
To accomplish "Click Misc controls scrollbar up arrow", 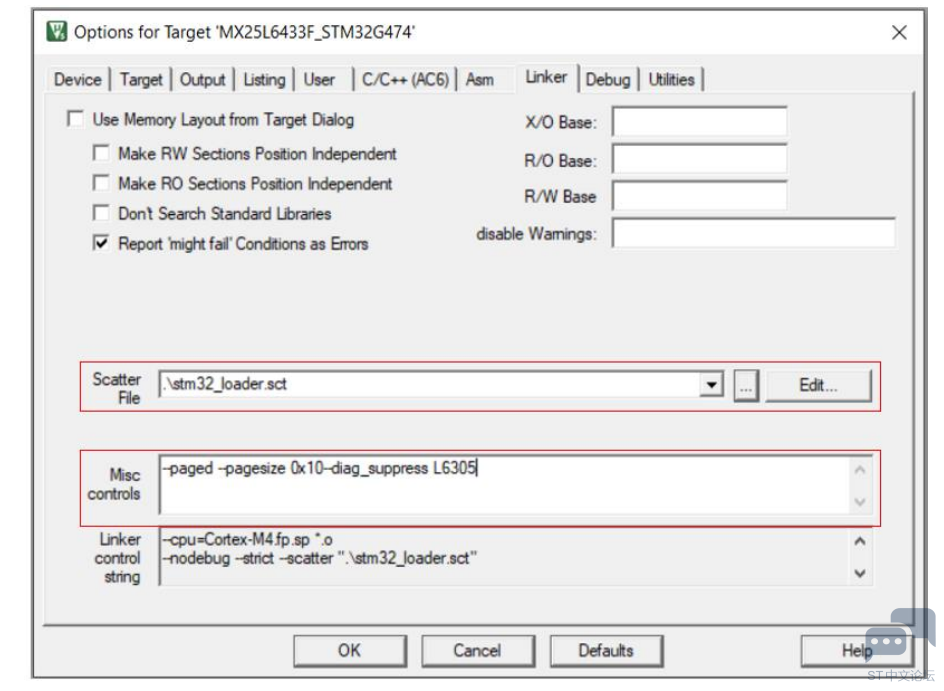I will pyautogui.click(x=860, y=469).
